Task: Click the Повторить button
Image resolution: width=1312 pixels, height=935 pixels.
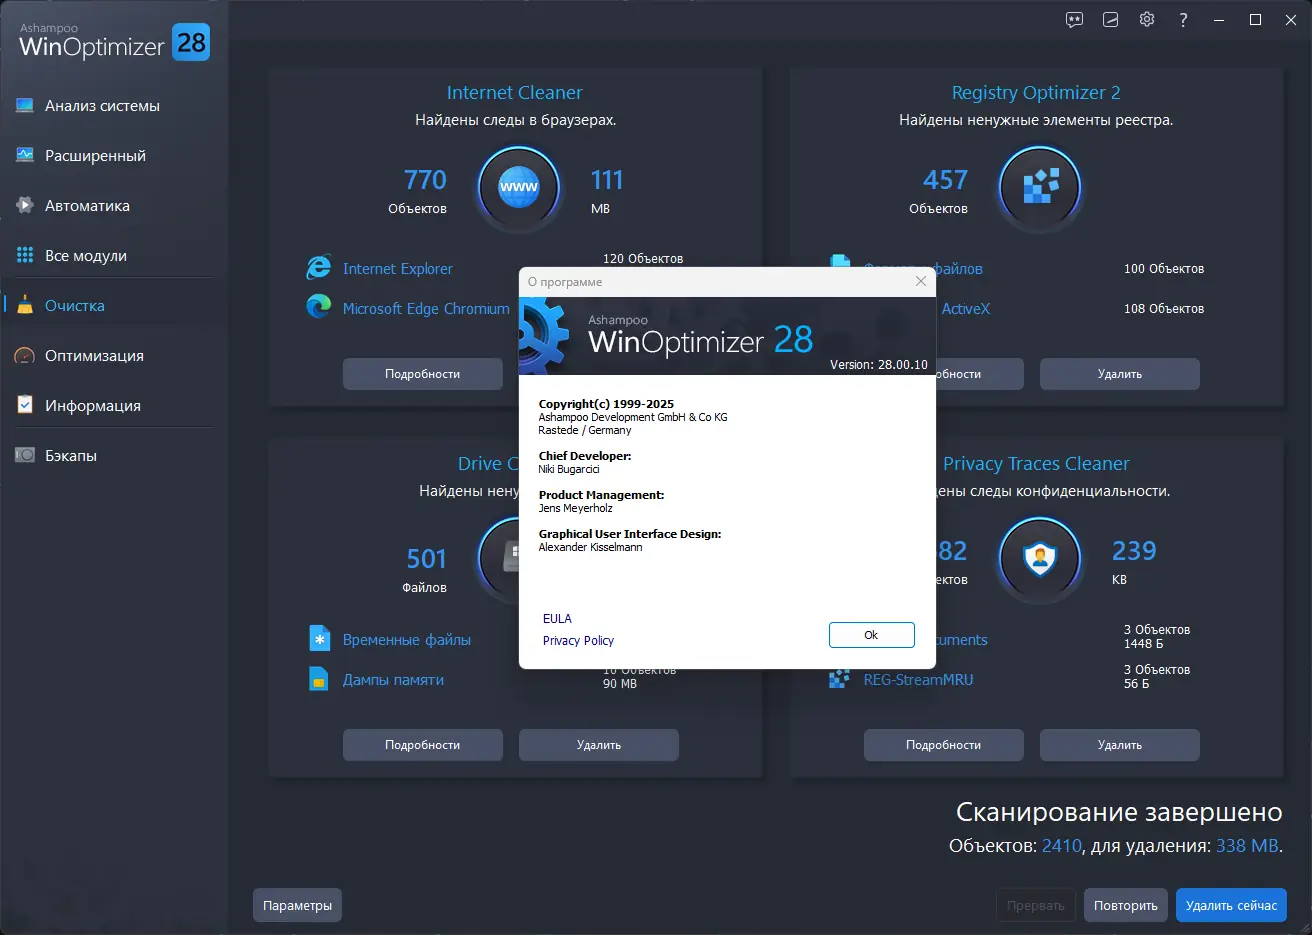Action: (1126, 905)
